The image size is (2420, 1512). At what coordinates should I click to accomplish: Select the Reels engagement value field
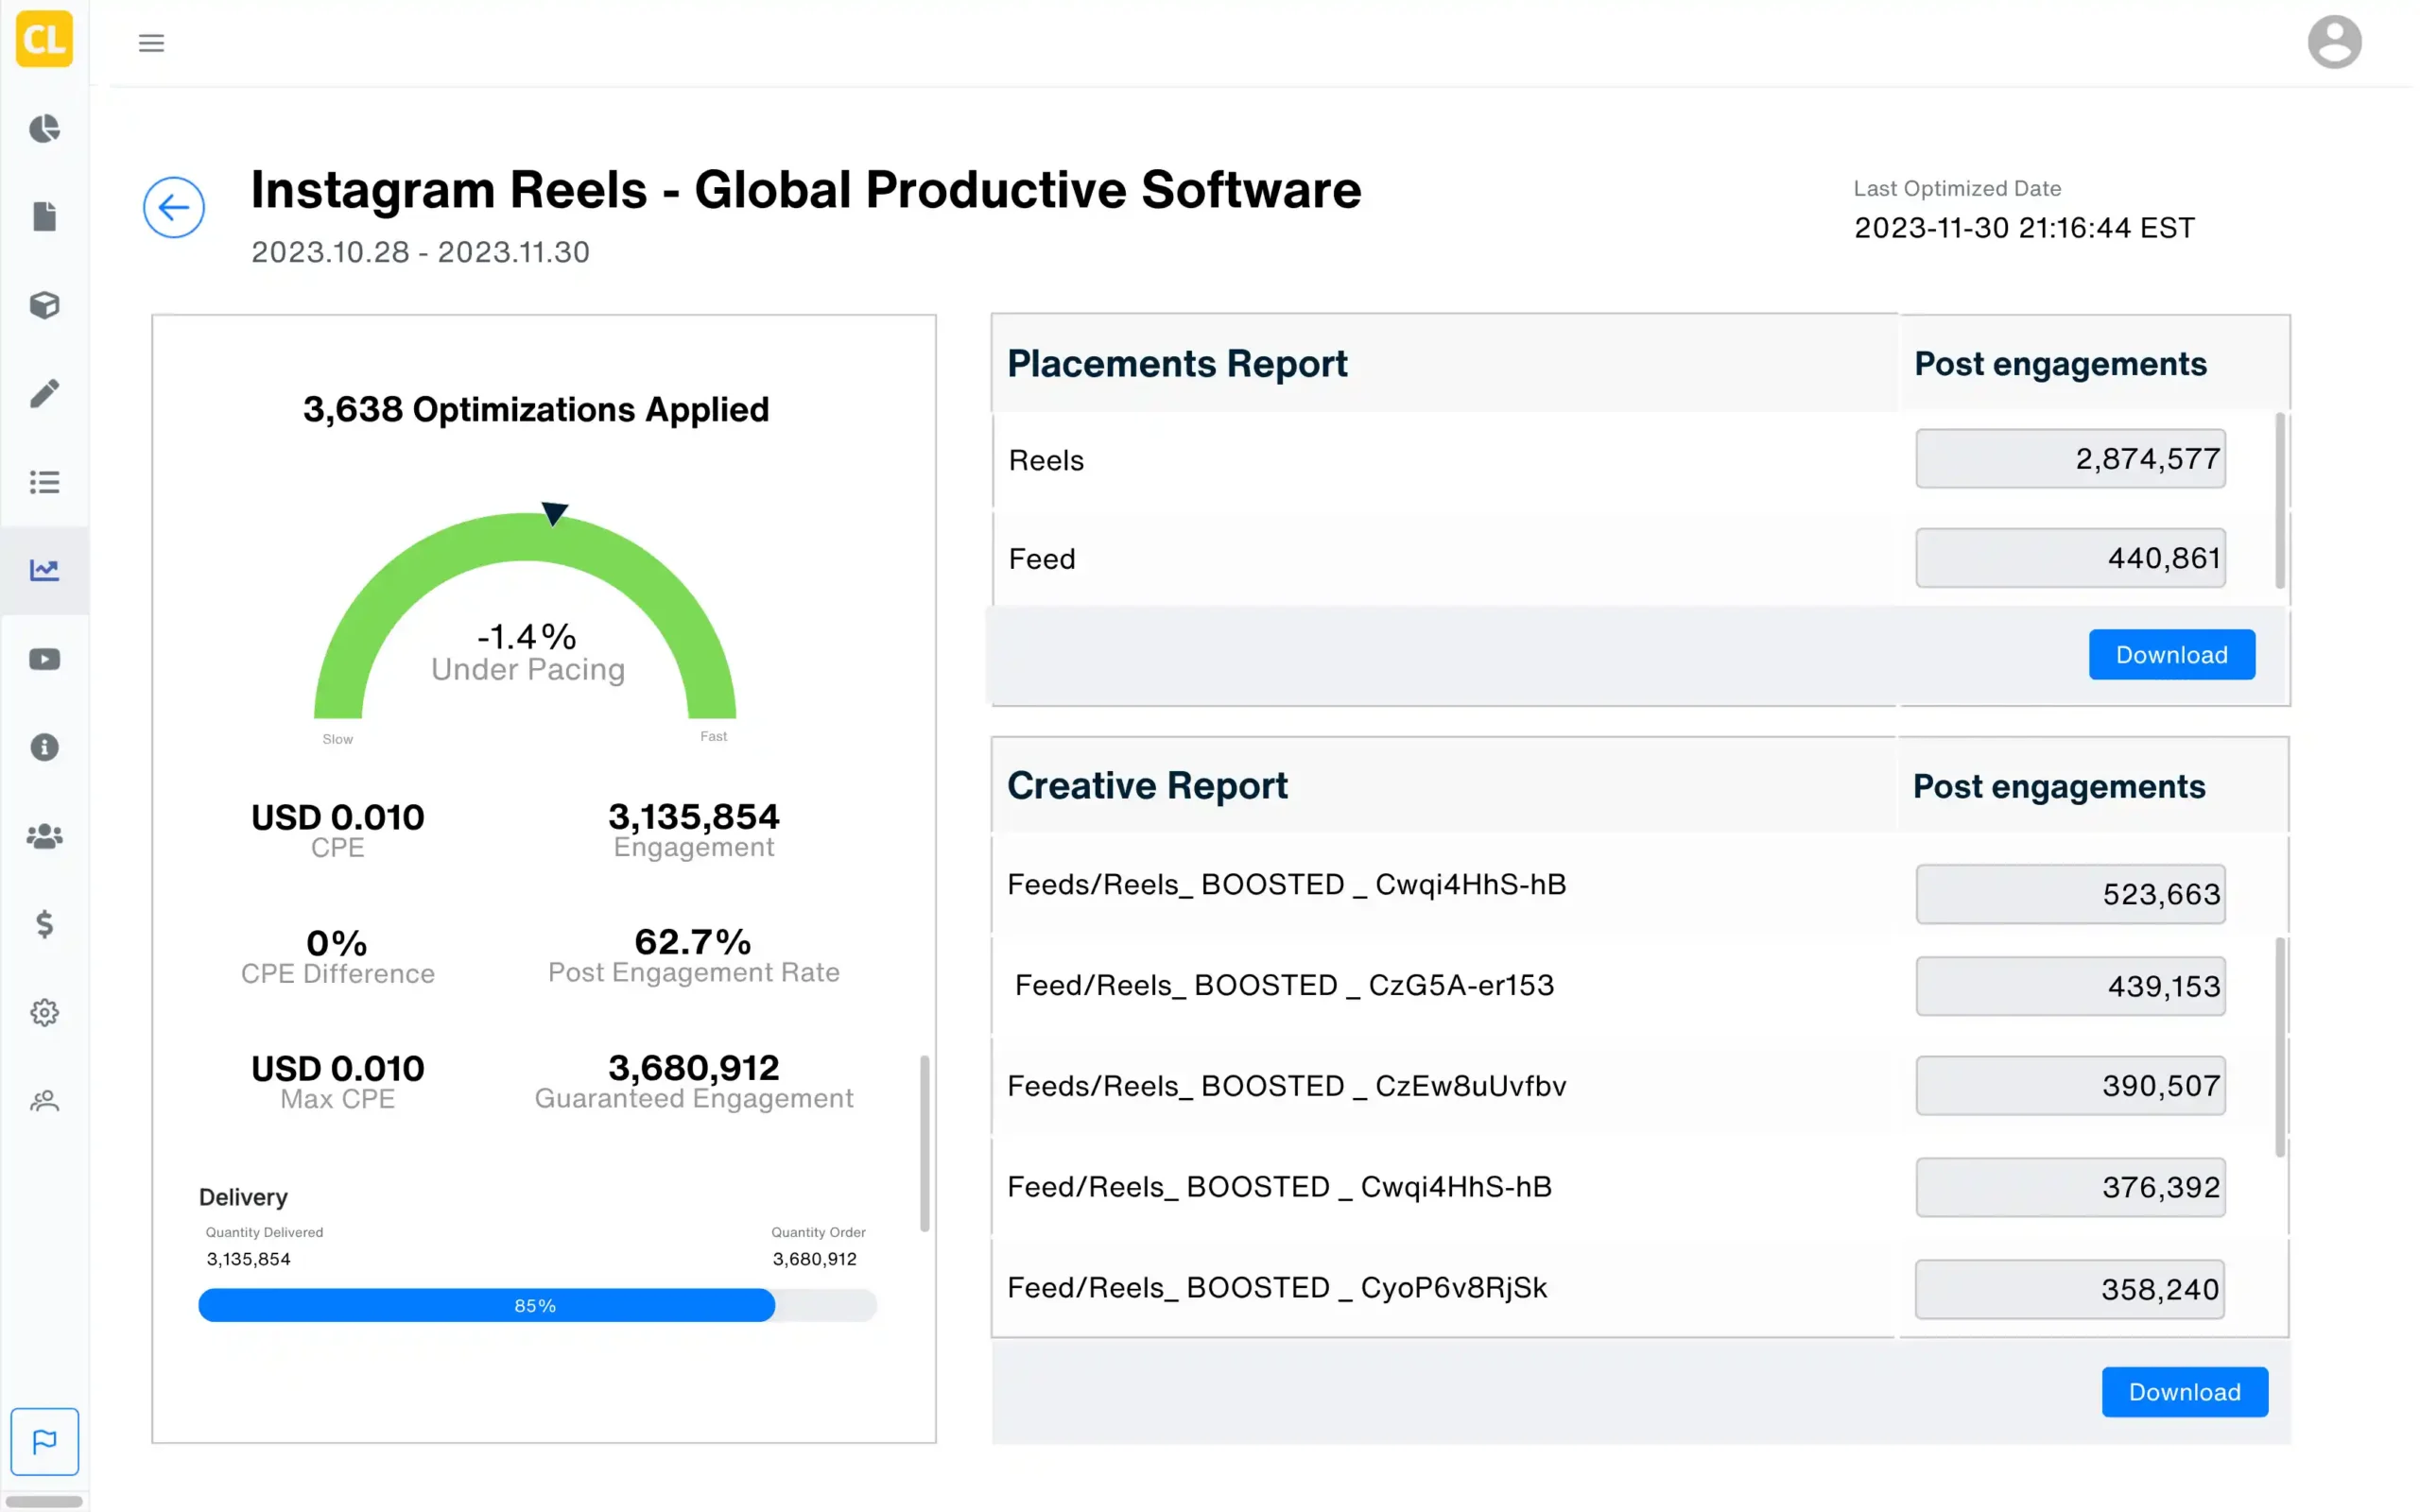2070,458
